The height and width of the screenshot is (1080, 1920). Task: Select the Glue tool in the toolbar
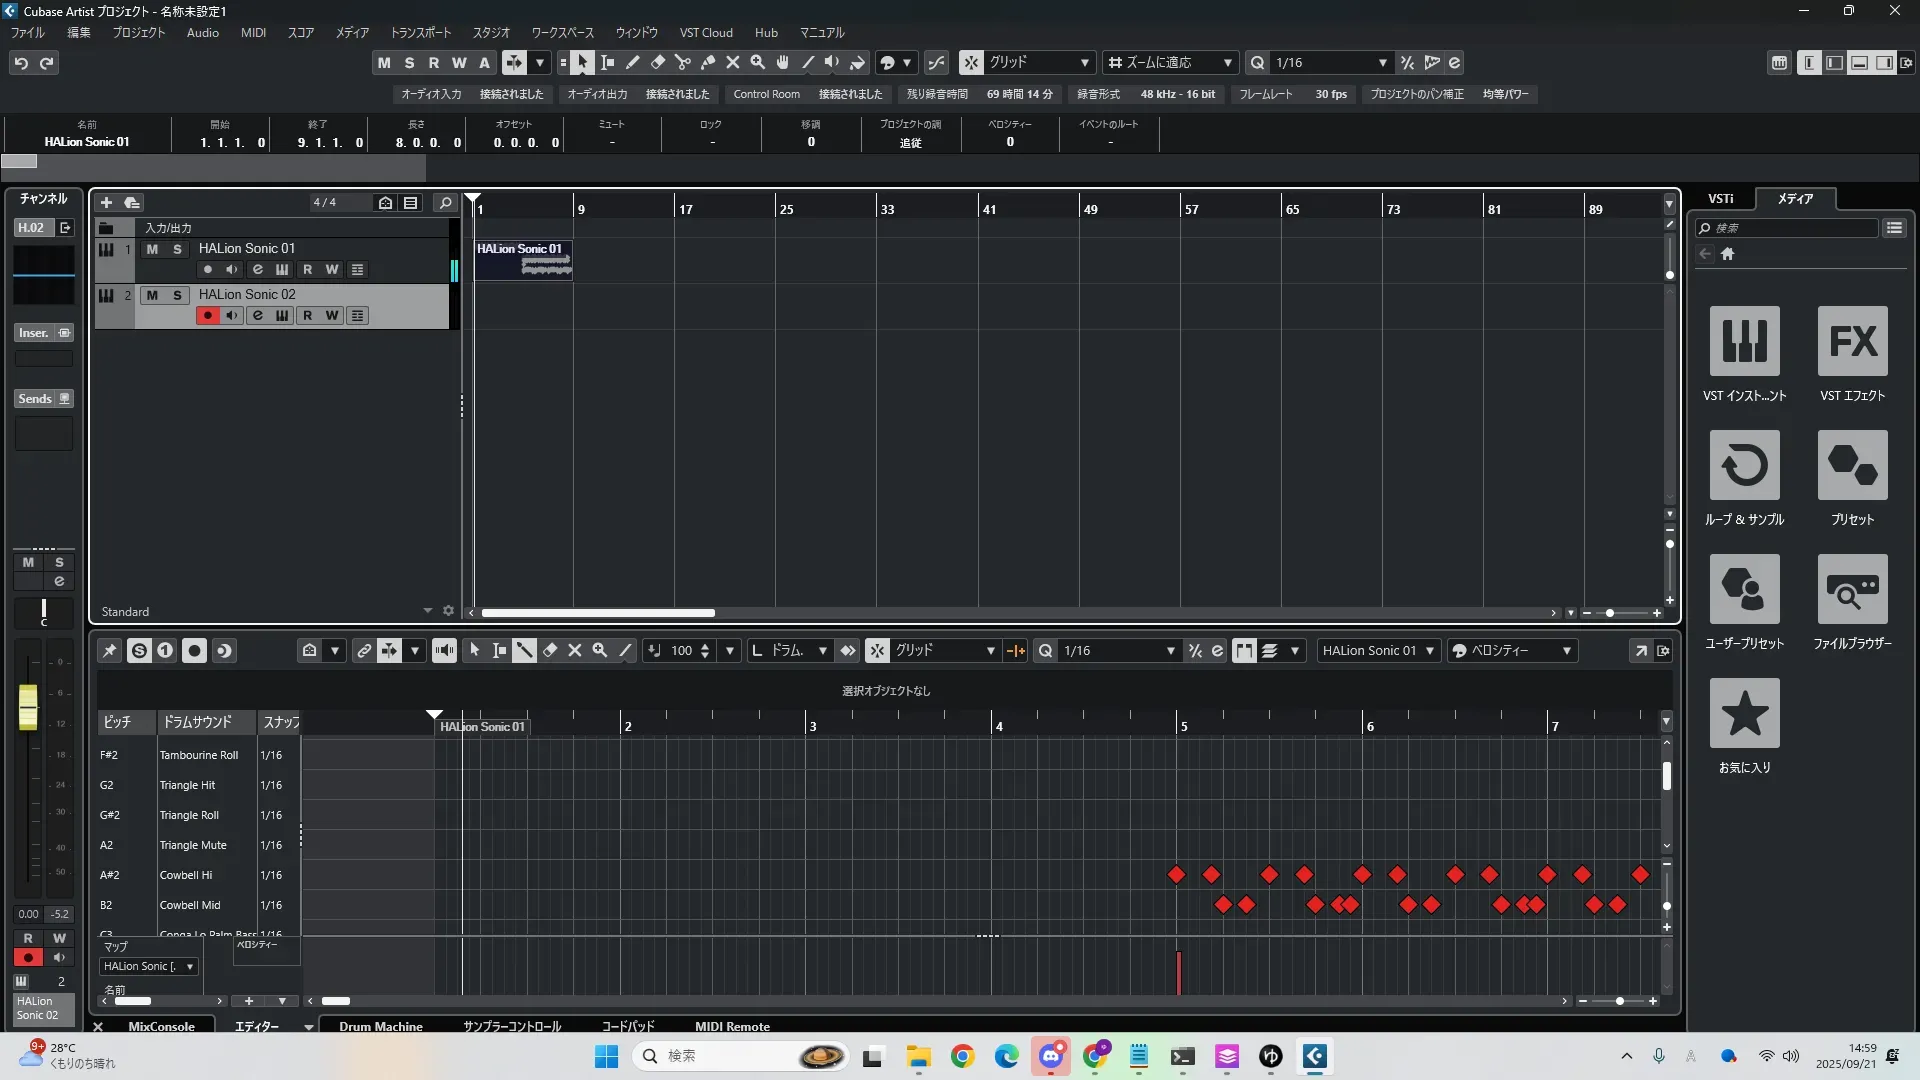(x=708, y=63)
